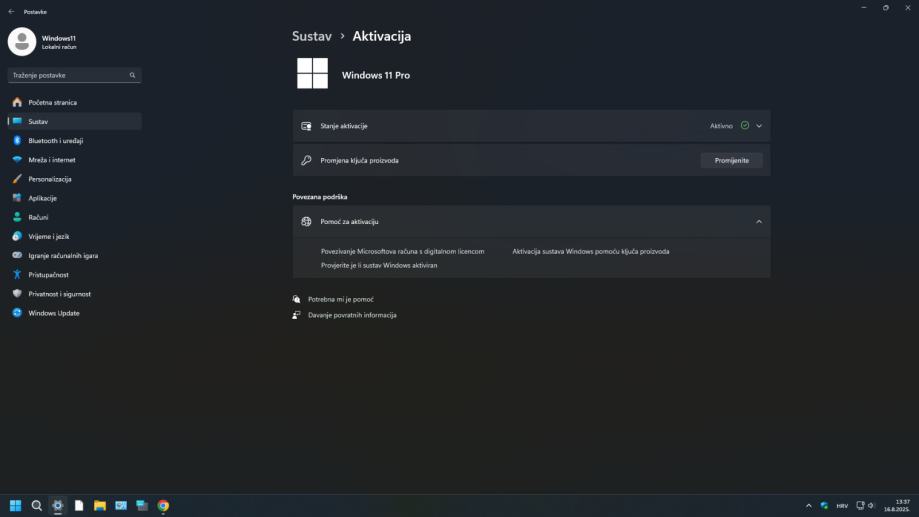Click the taskbar clock and date
This screenshot has height=517, width=919.
[897, 505]
